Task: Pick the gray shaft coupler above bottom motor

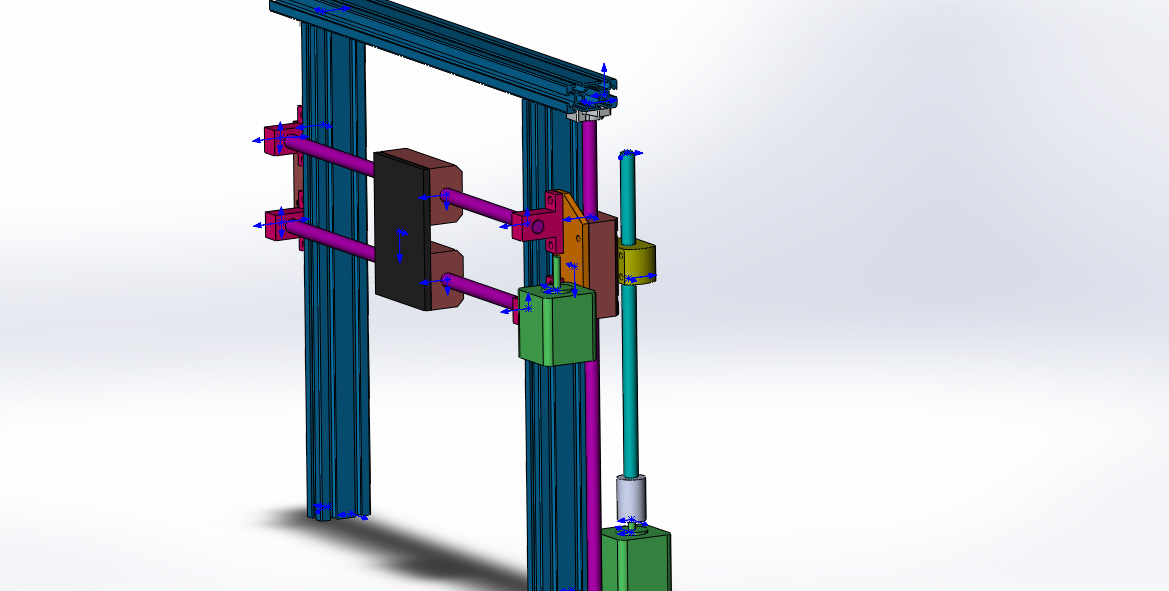Action: [632, 496]
